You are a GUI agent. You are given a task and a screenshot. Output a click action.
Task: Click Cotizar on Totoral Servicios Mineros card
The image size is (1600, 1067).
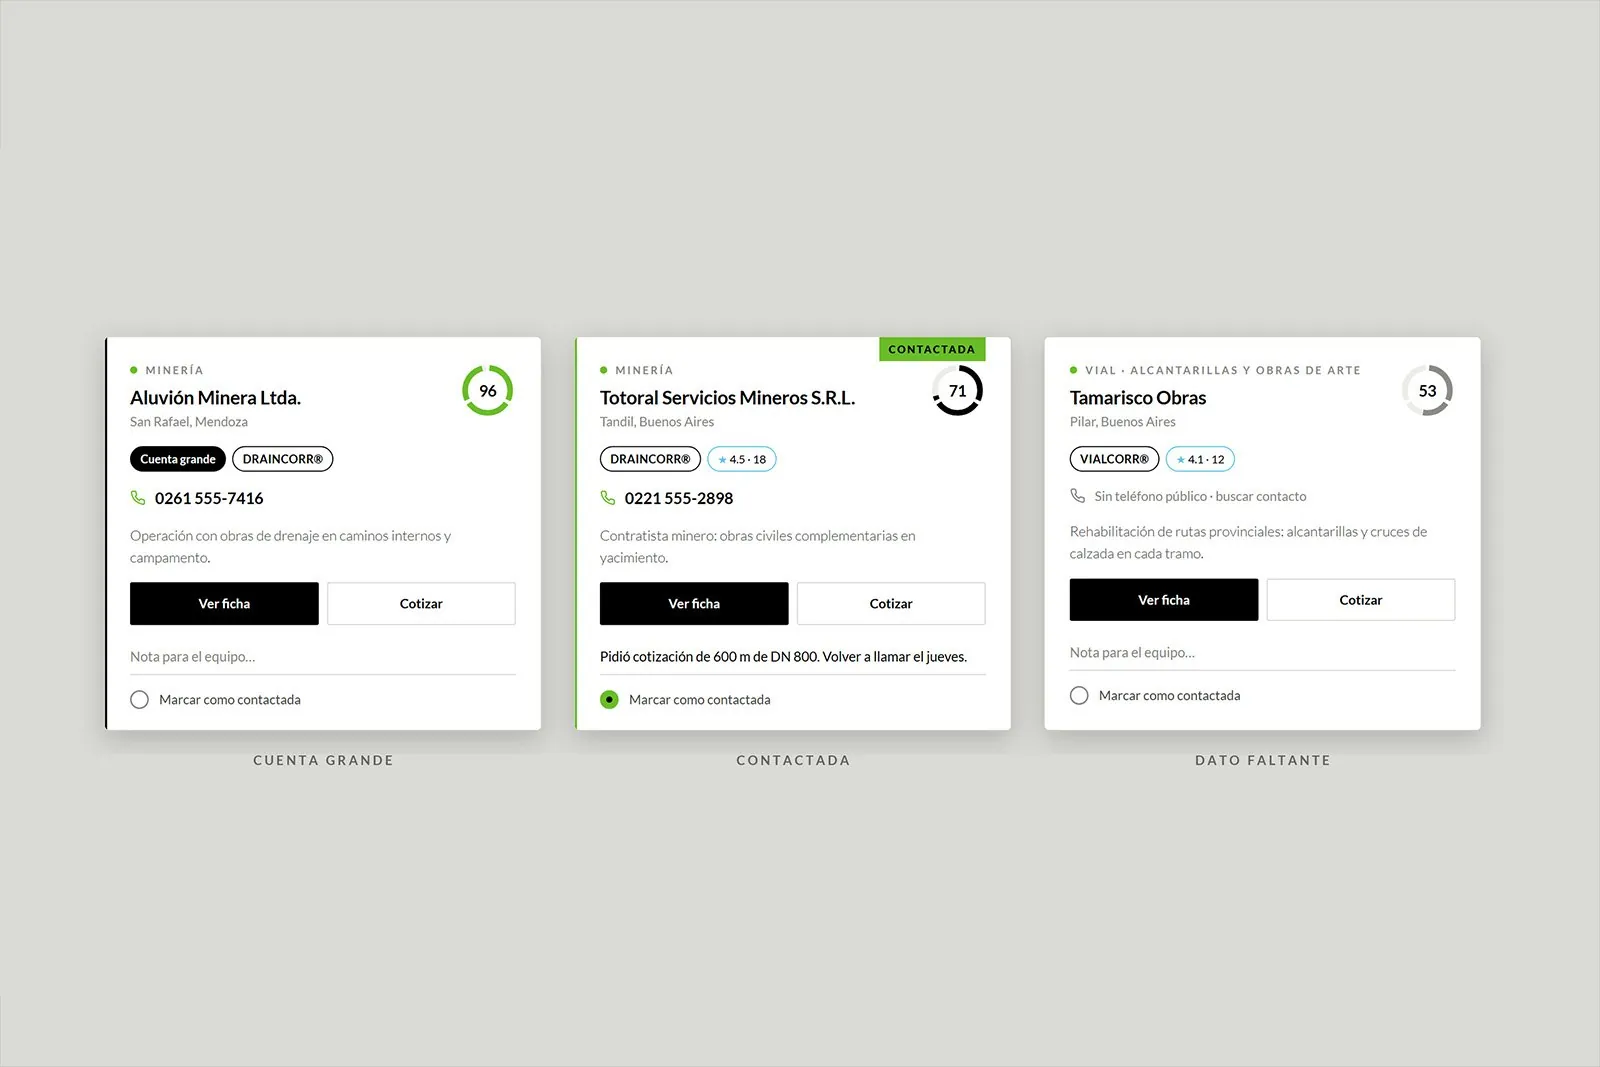tap(891, 604)
